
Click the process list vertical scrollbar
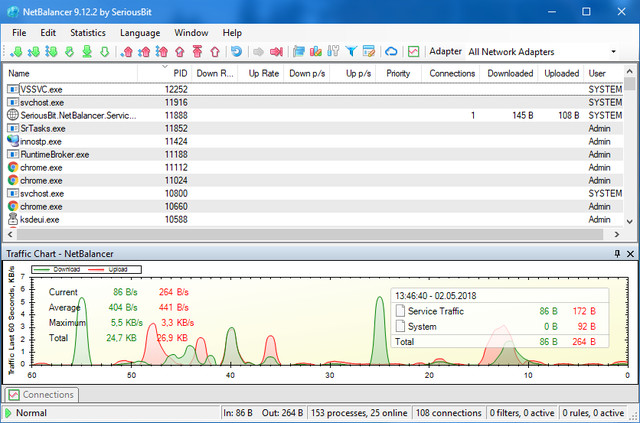click(632, 150)
